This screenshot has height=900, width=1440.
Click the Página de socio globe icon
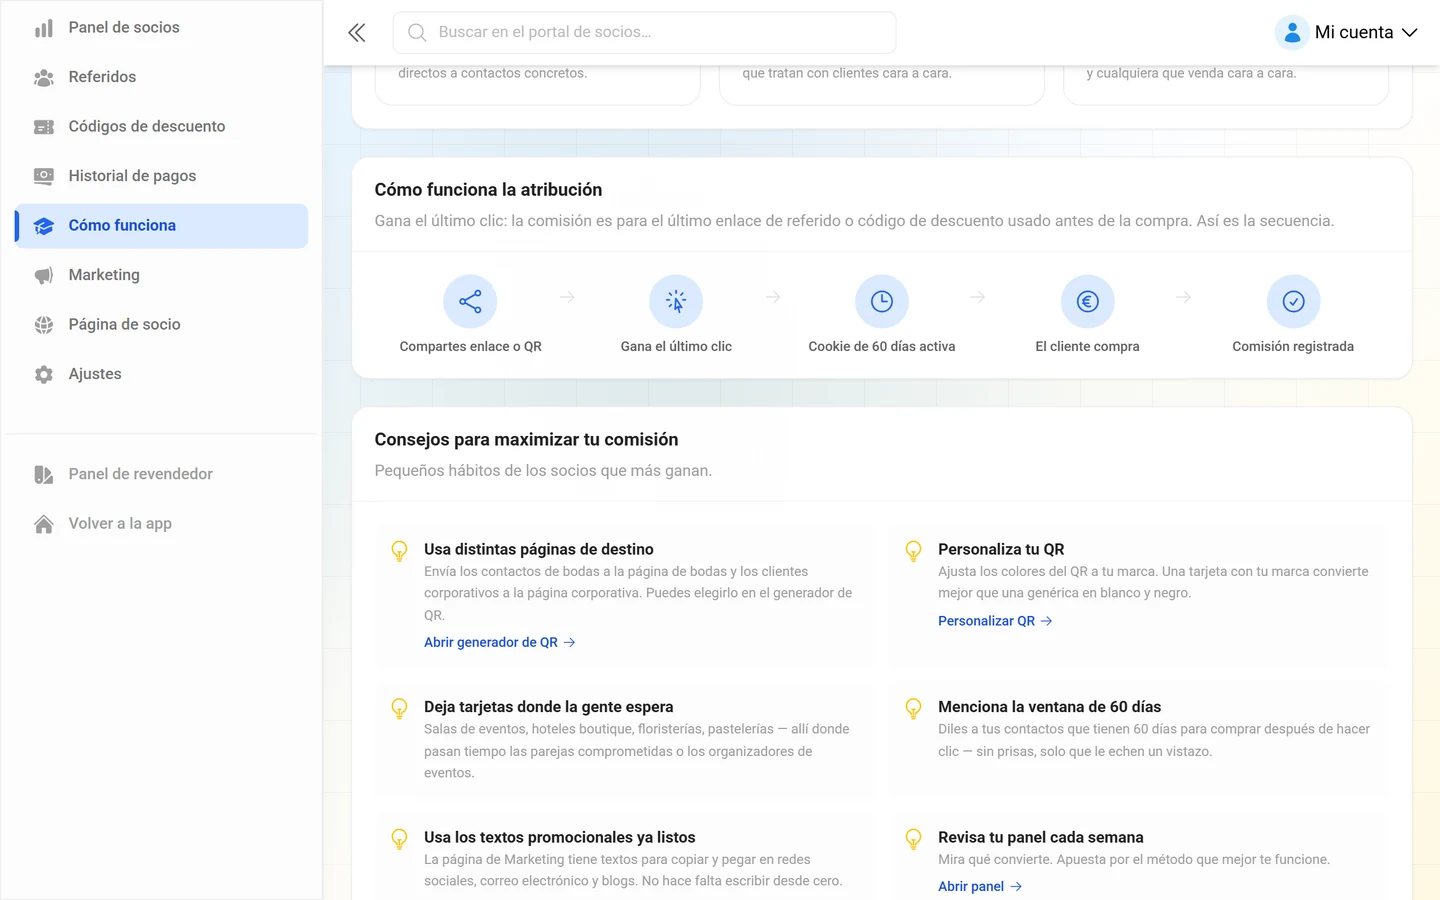click(x=44, y=325)
